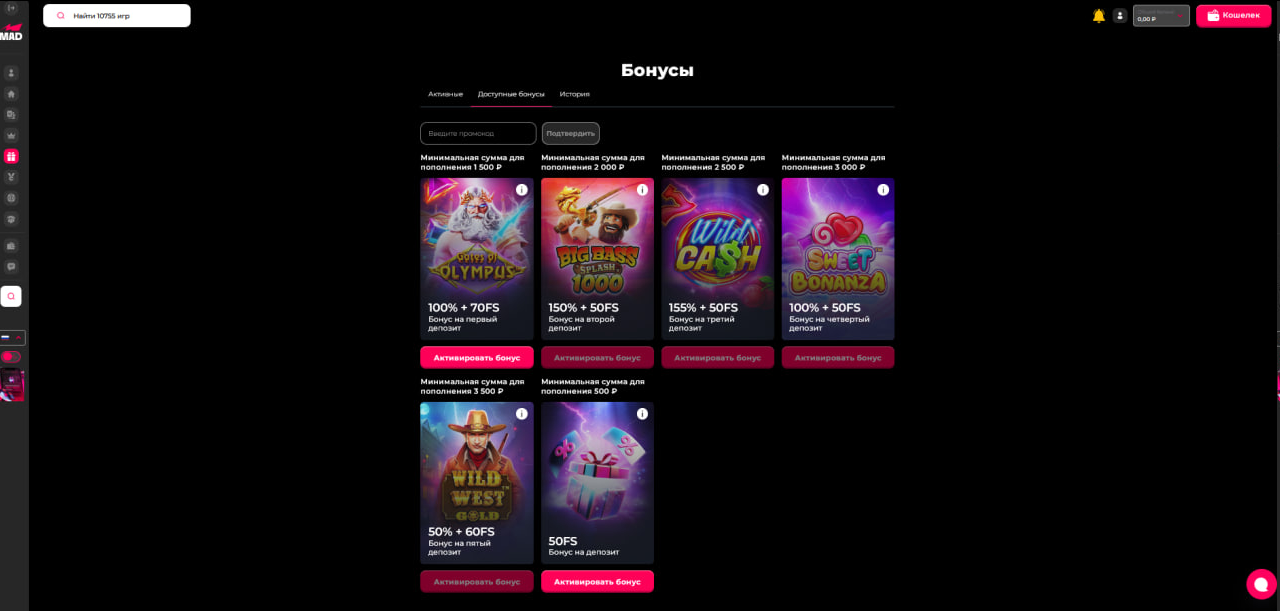
Task: View info for the Gates of Olympus bonus
Action: click(x=522, y=190)
